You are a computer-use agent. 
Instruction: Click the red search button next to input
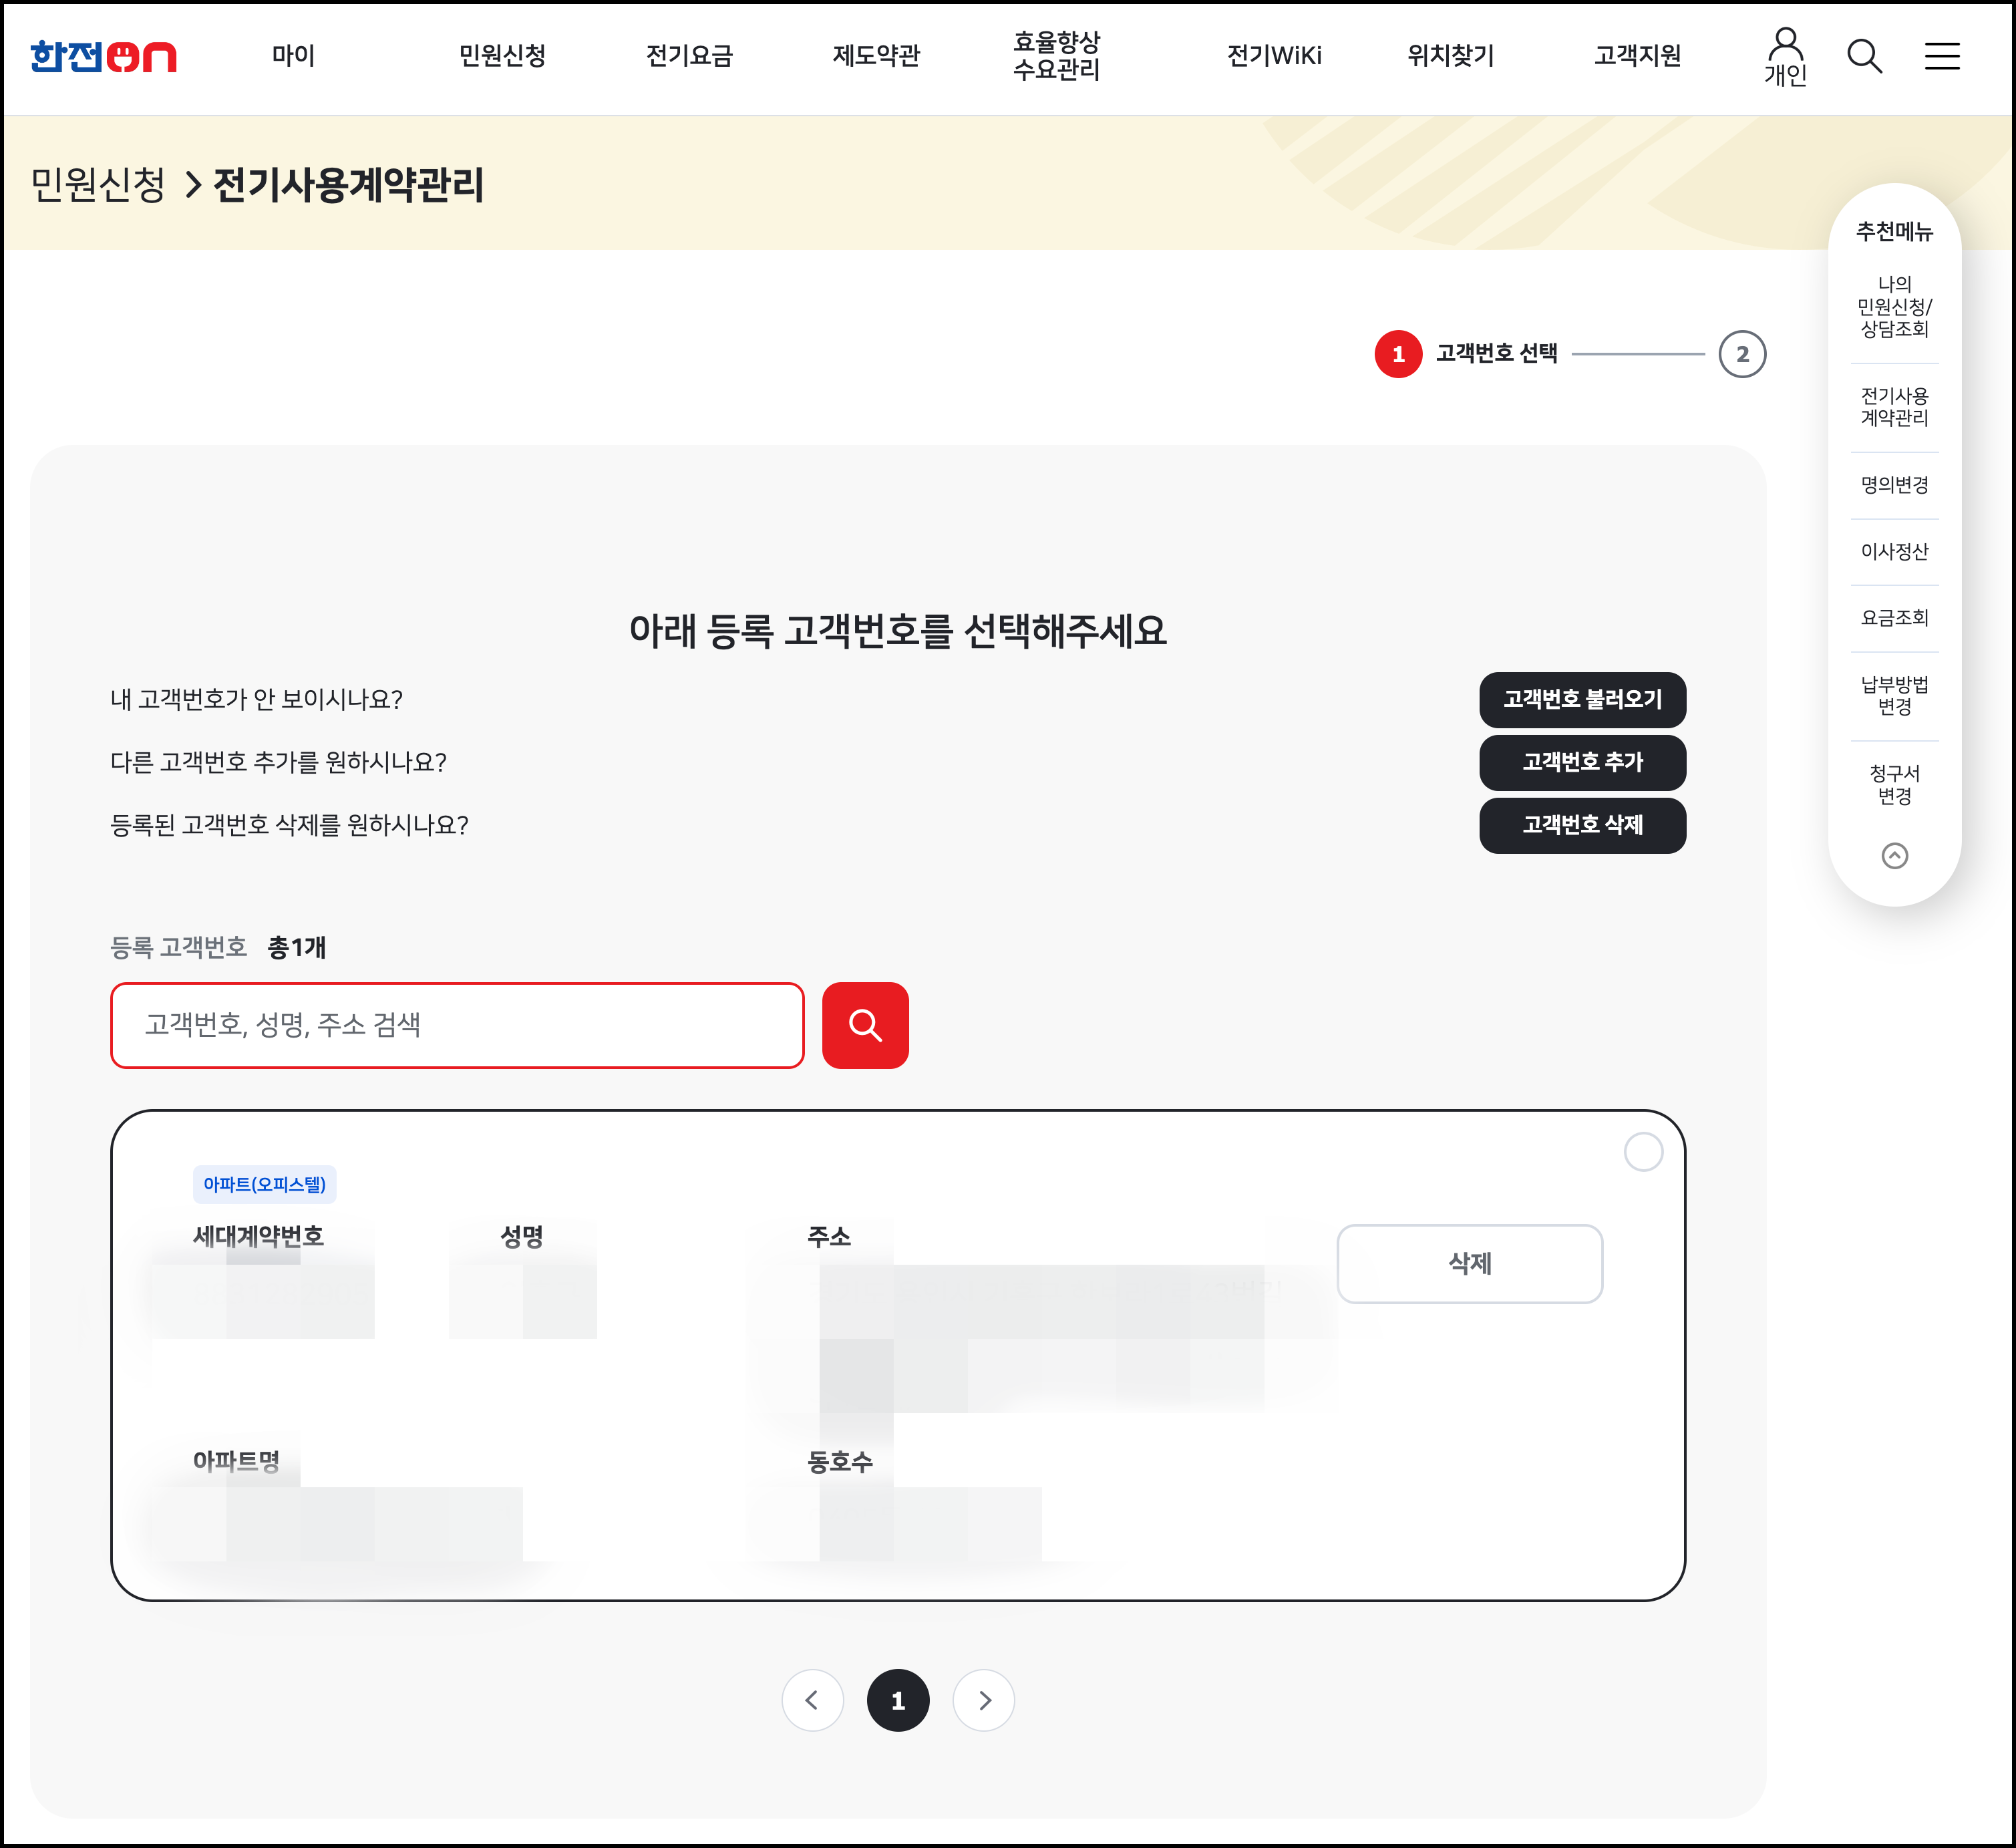(x=865, y=1025)
